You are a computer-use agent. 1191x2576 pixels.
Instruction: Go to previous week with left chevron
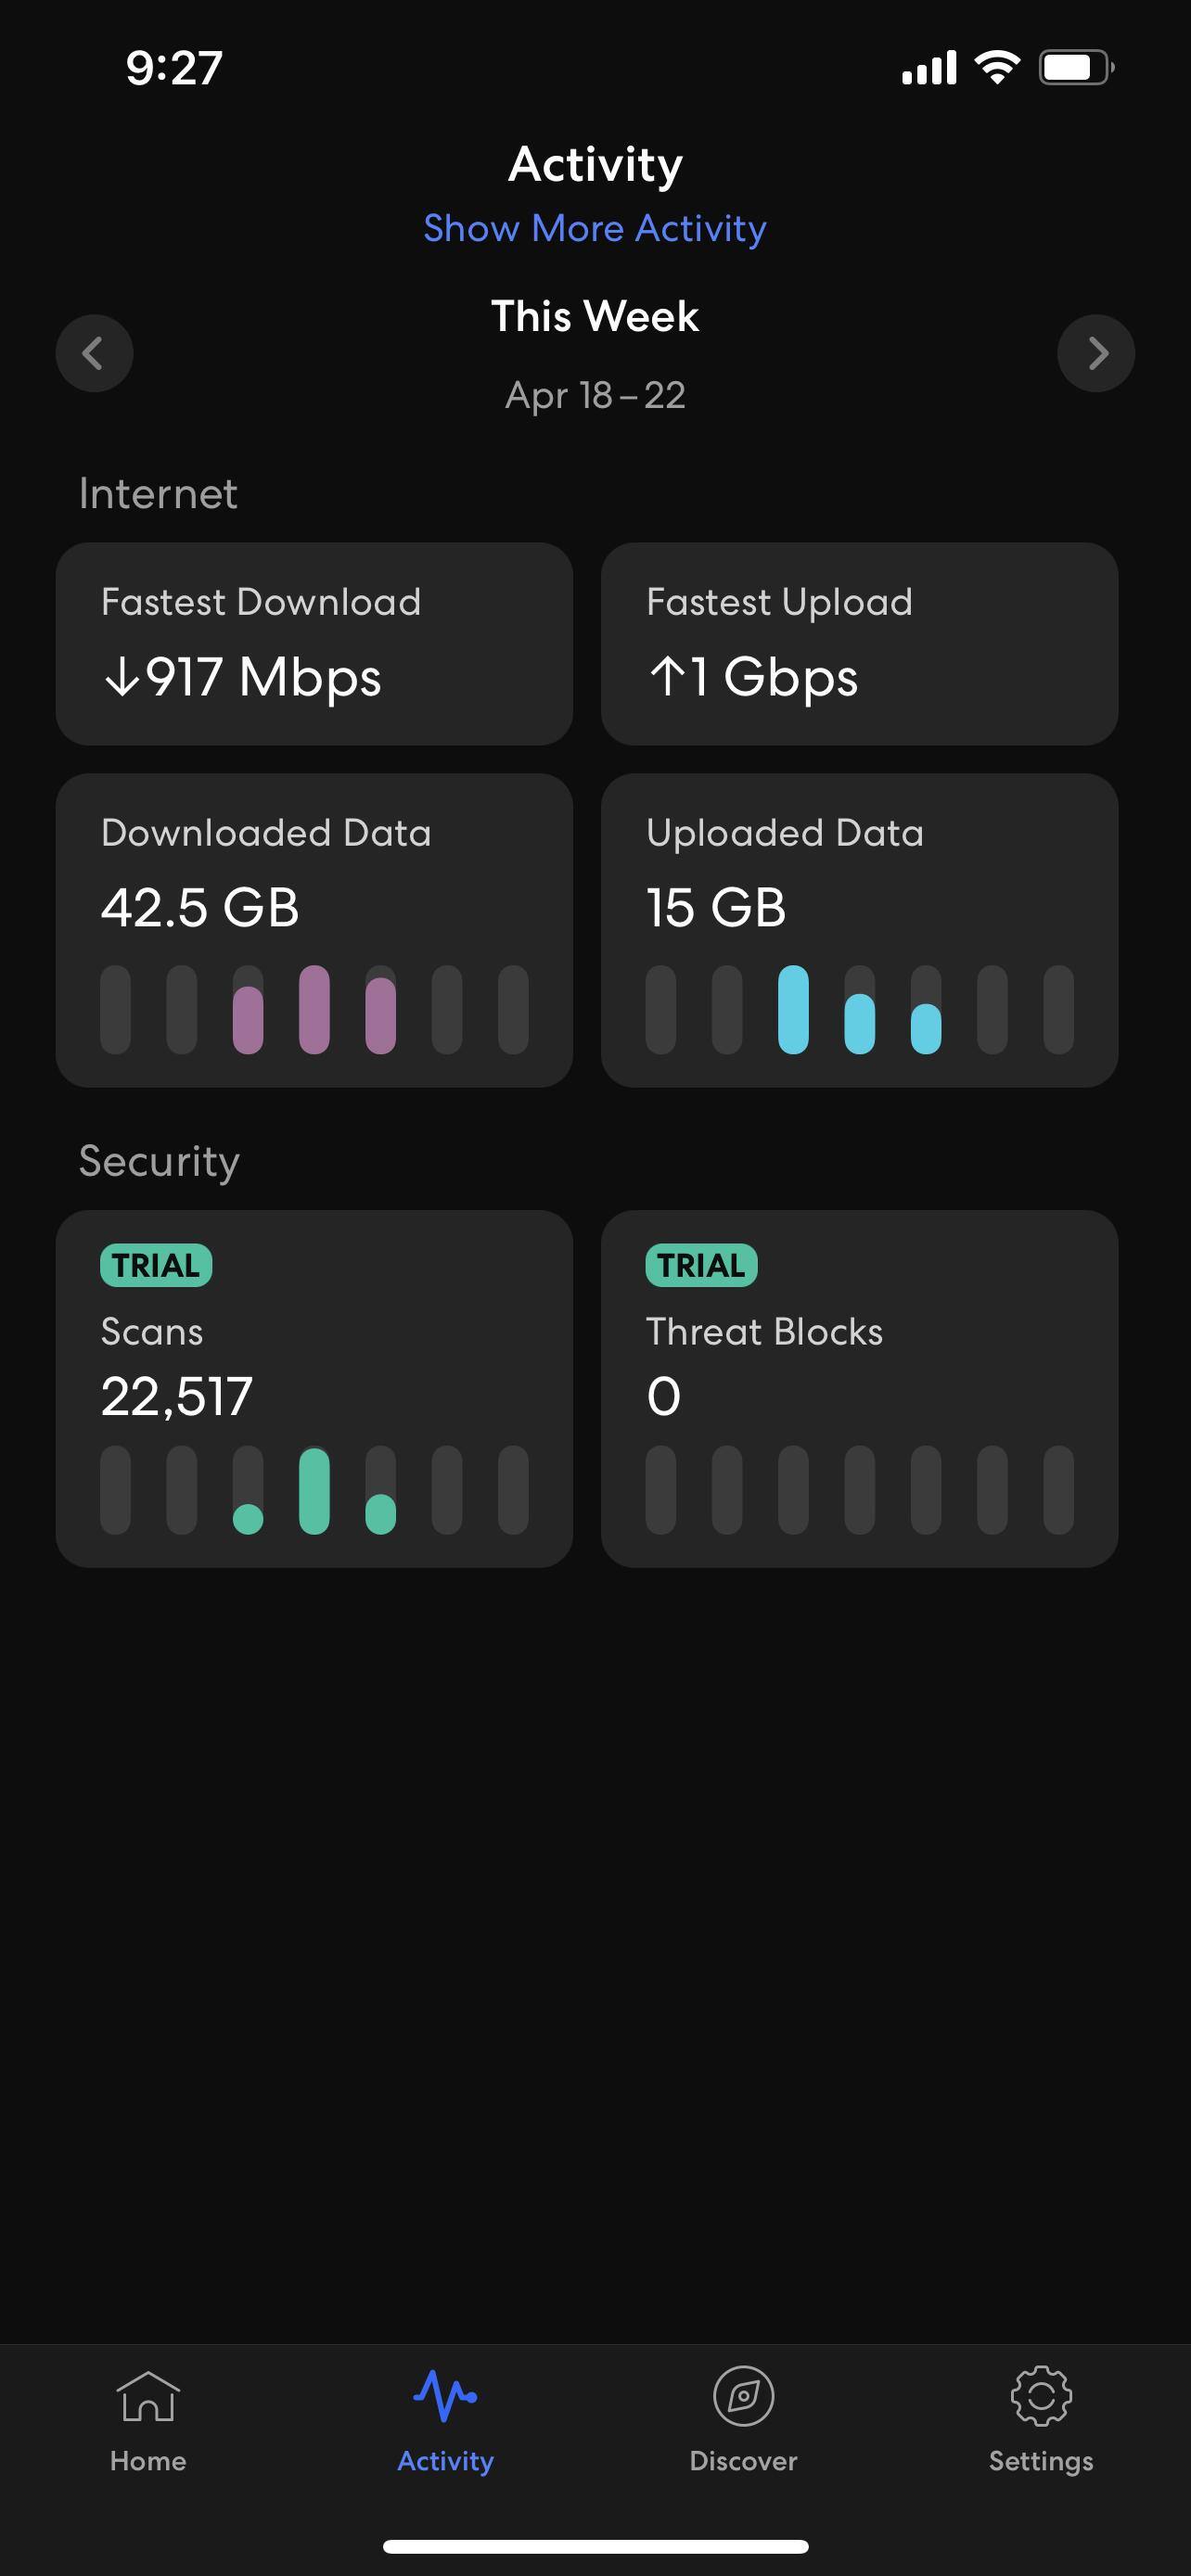click(x=94, y=353)
